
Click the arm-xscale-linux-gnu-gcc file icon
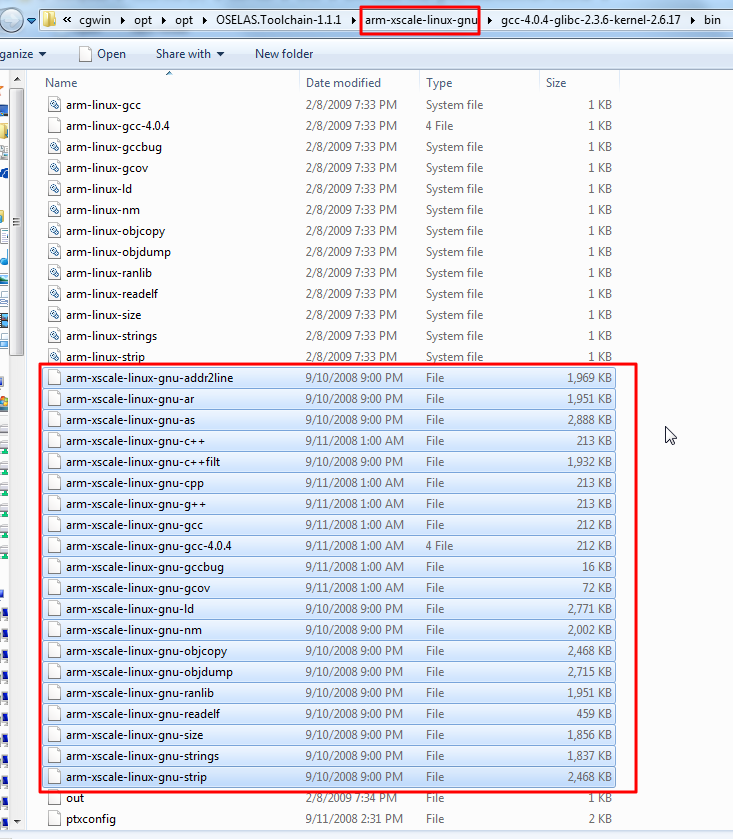coord(54,525)
